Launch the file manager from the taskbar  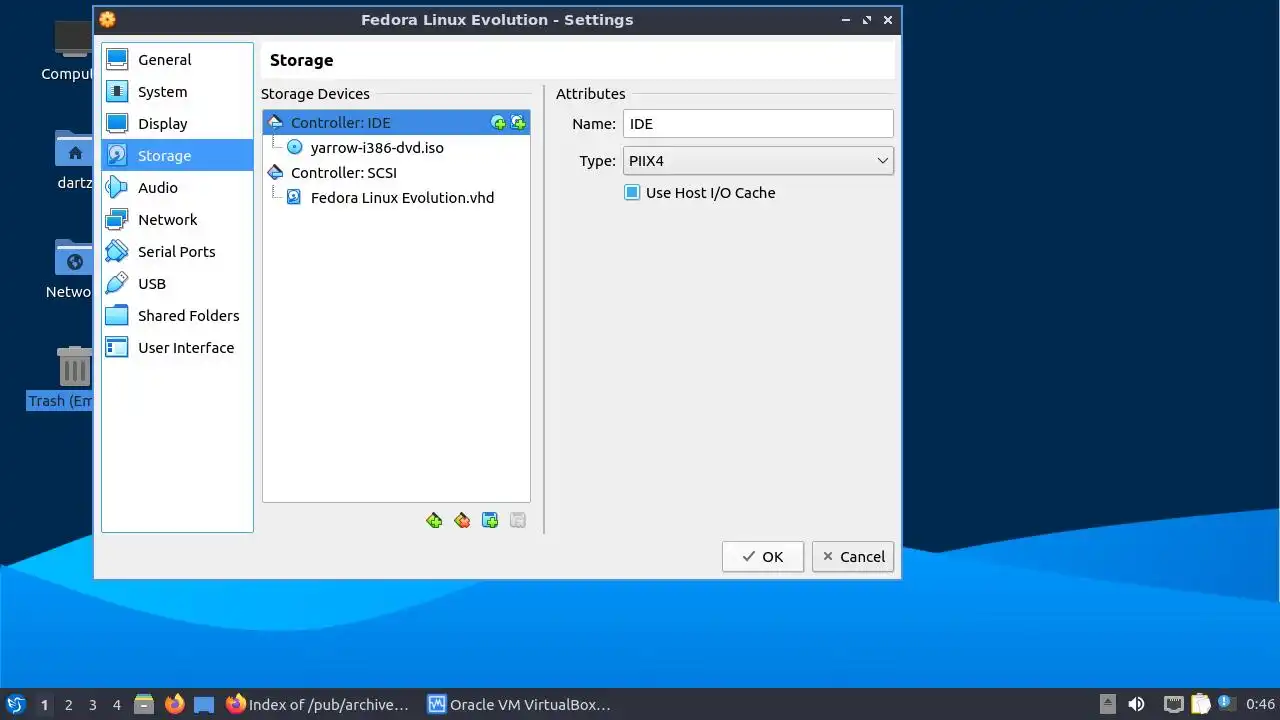tap(144, 705)
